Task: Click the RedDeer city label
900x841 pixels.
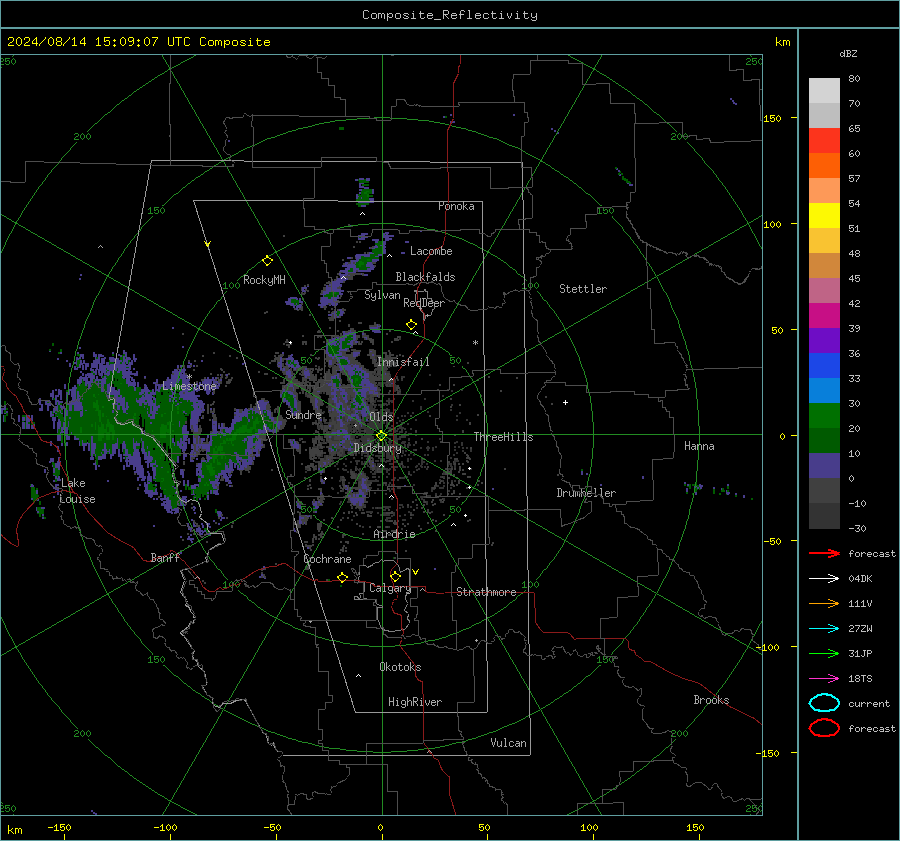Action: point(424,303)
